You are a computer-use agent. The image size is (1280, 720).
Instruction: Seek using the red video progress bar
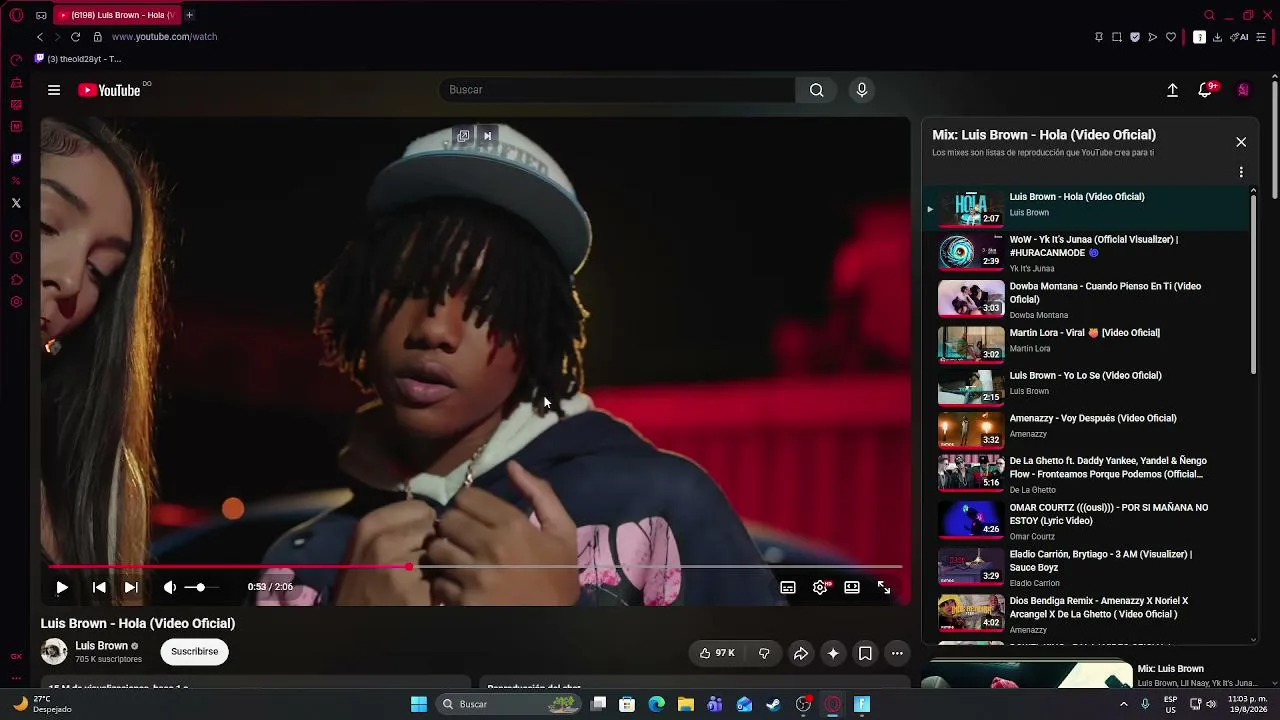(x=476, y=567)
